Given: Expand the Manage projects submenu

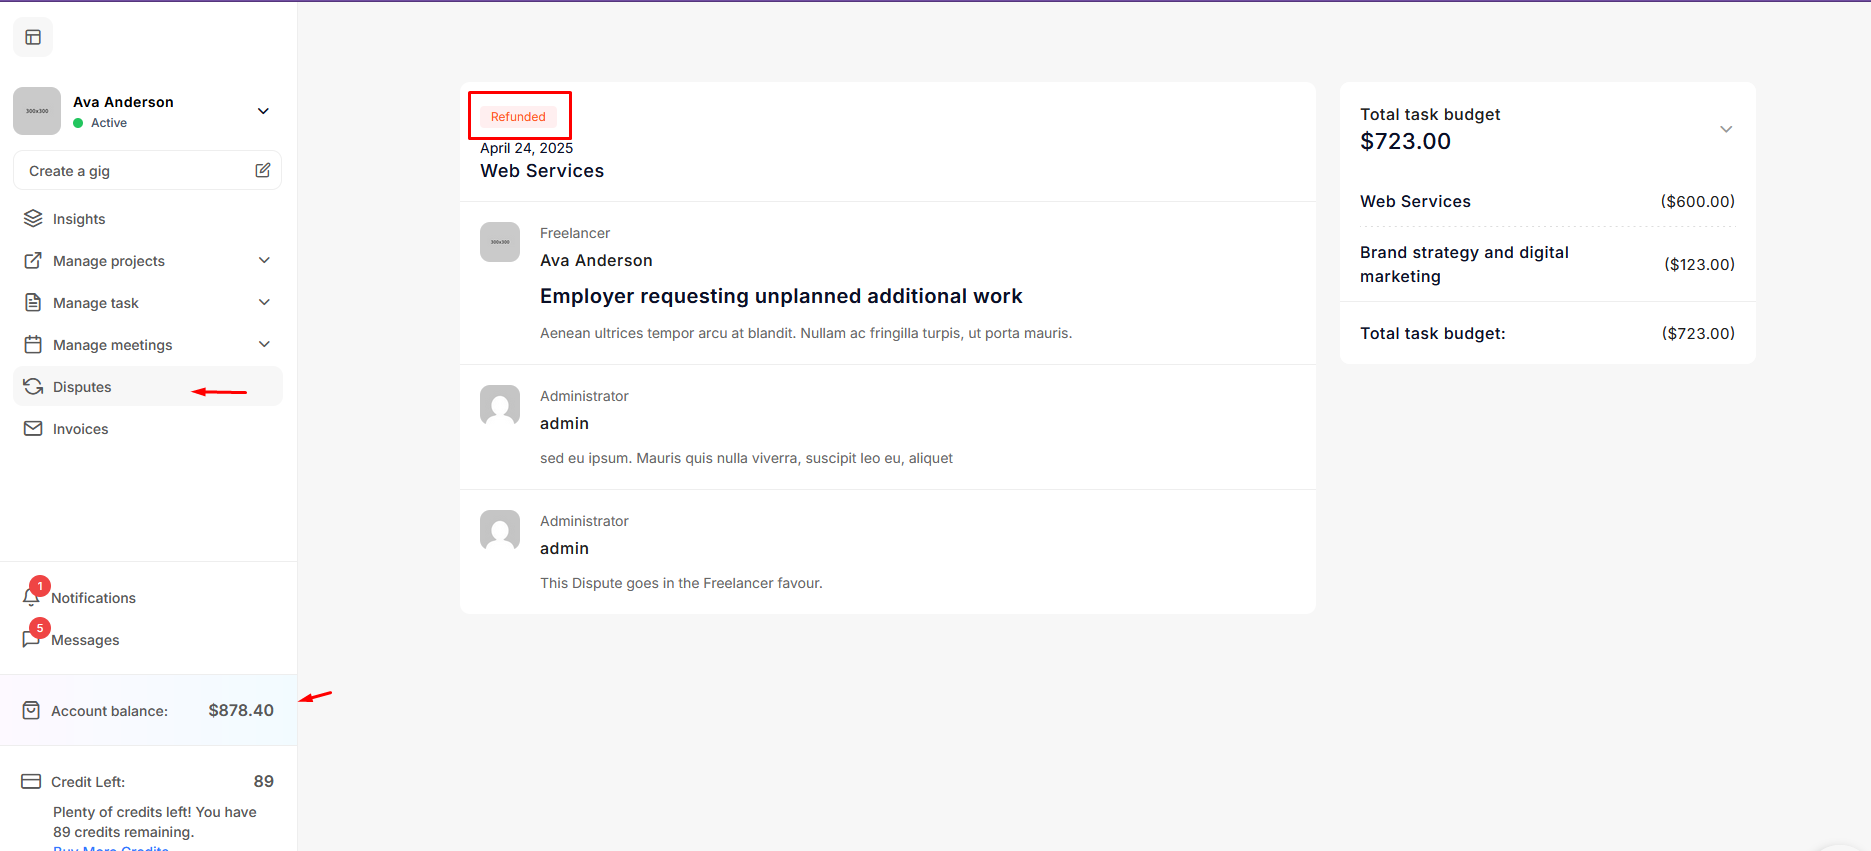Looking at the screenshot, I should coord(264,261).
